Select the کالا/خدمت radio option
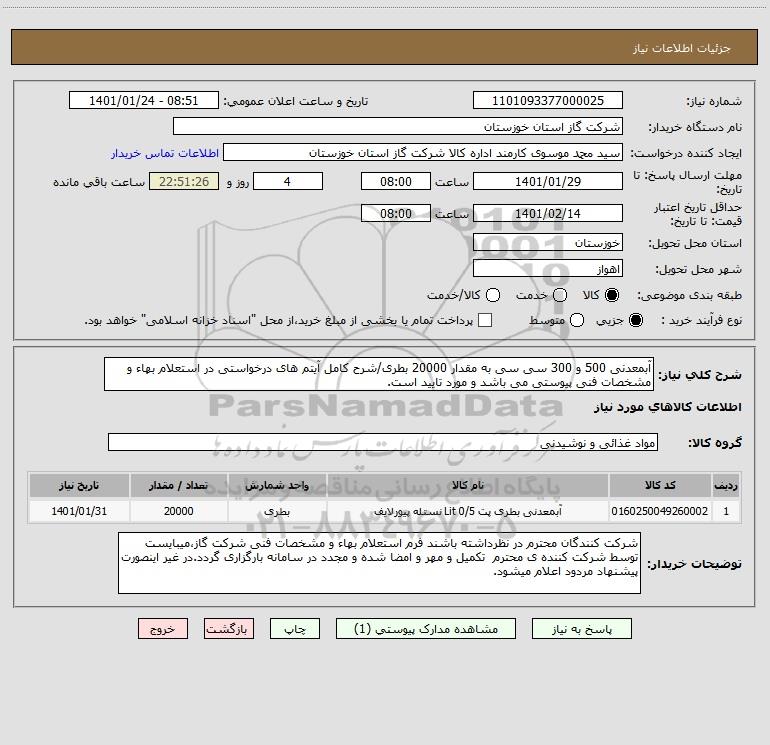Image resolution: width=770 pixels, height=745 pixels. click(x=493, y=295)
